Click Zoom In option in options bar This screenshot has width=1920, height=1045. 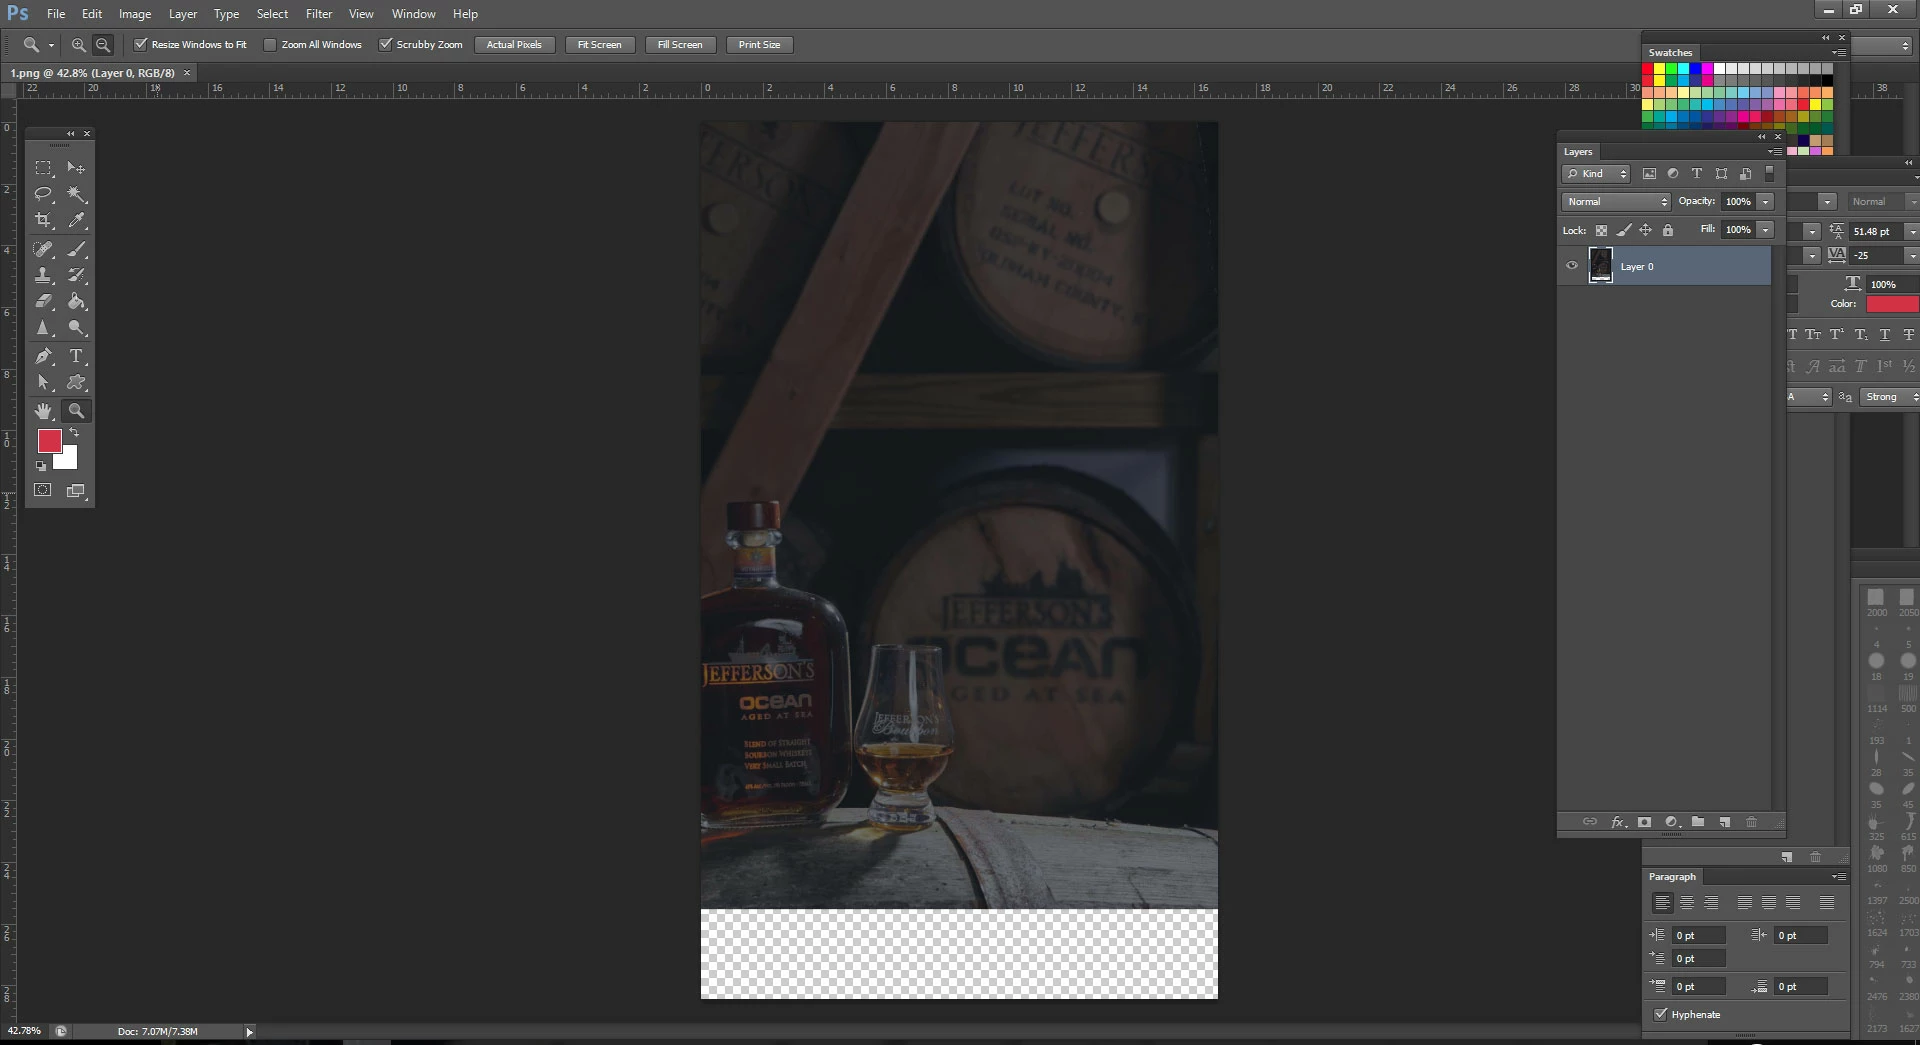[x=78, y=45]
